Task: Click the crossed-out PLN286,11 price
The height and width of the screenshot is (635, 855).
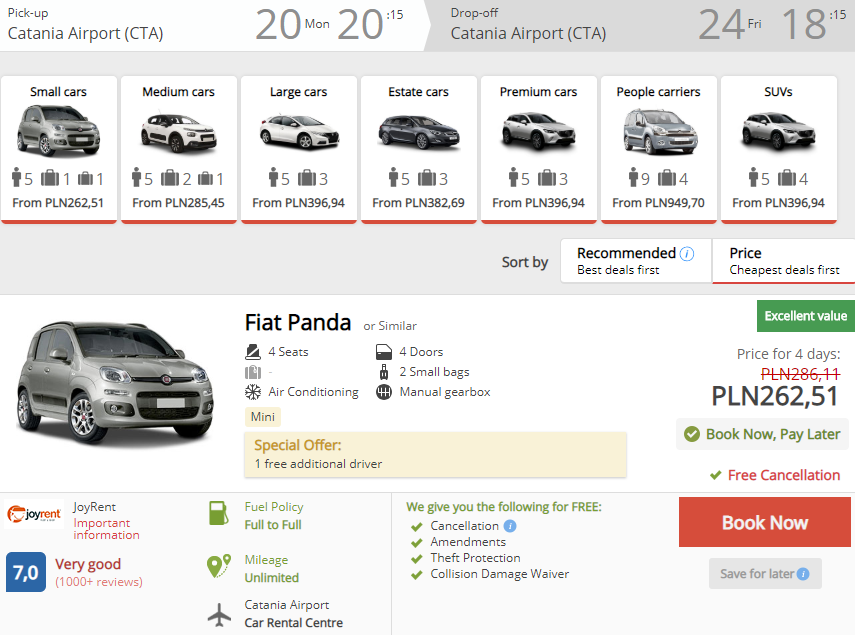Action: pos(800,374)
